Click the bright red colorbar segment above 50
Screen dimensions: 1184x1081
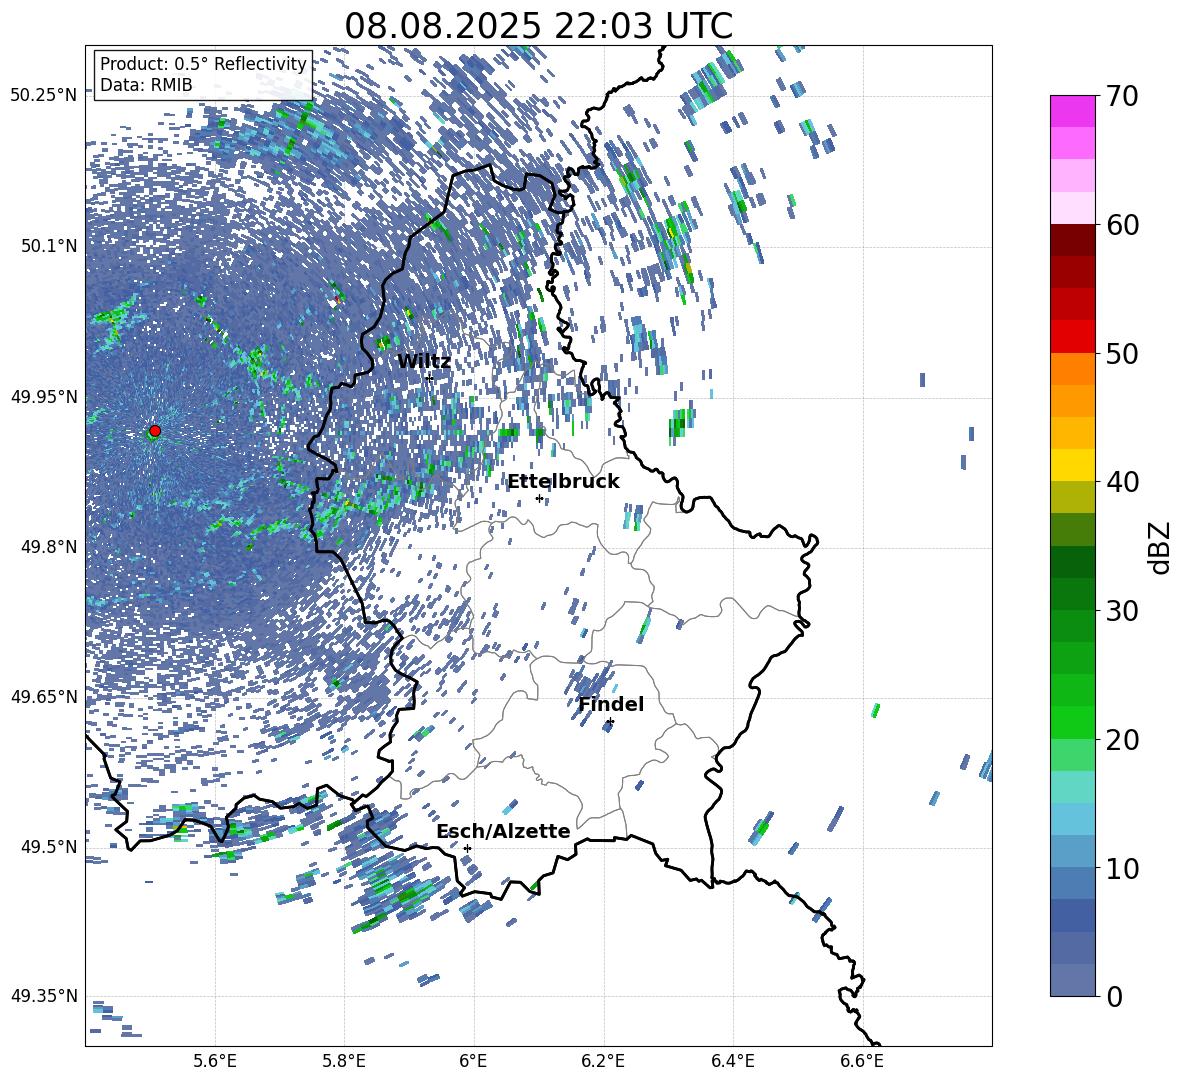(x=1073, y=337)
